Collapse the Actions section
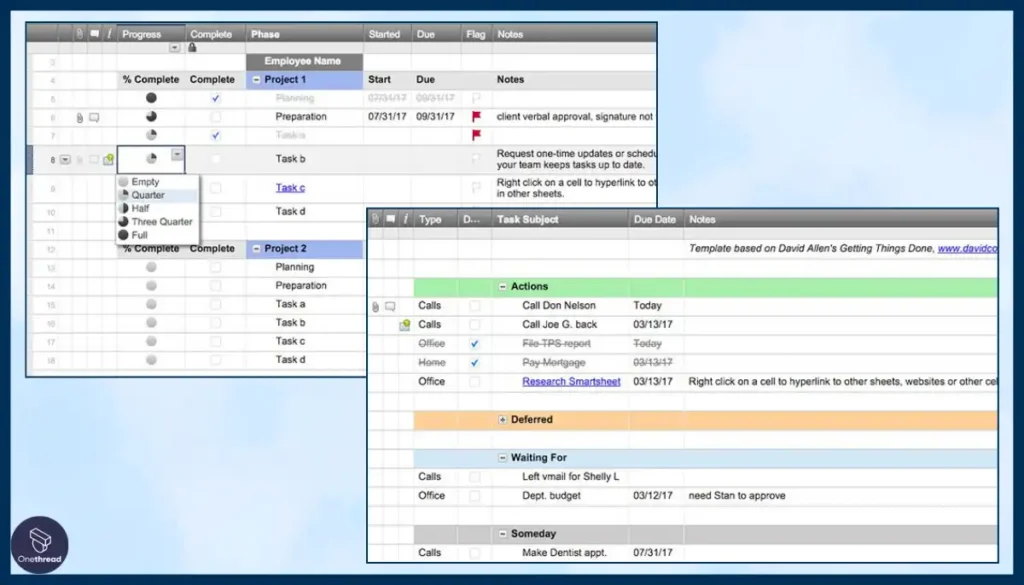1024x585 pixels. coord(502,287)
